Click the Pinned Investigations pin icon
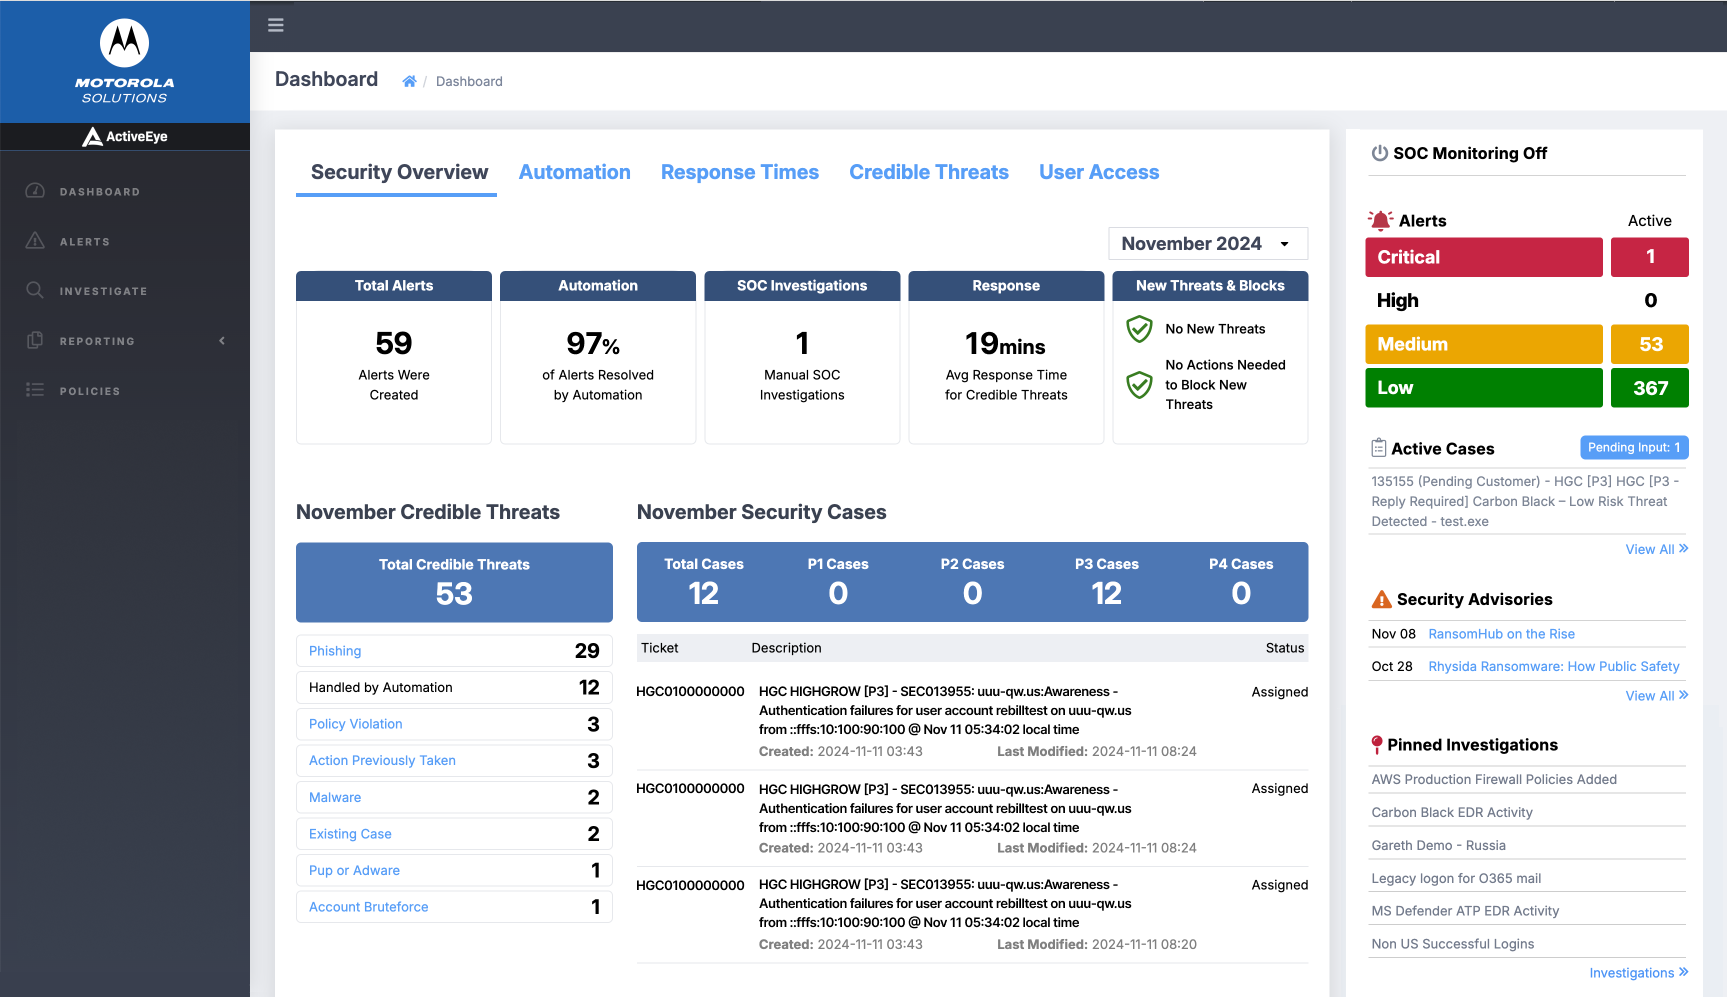 [1377, 744]
